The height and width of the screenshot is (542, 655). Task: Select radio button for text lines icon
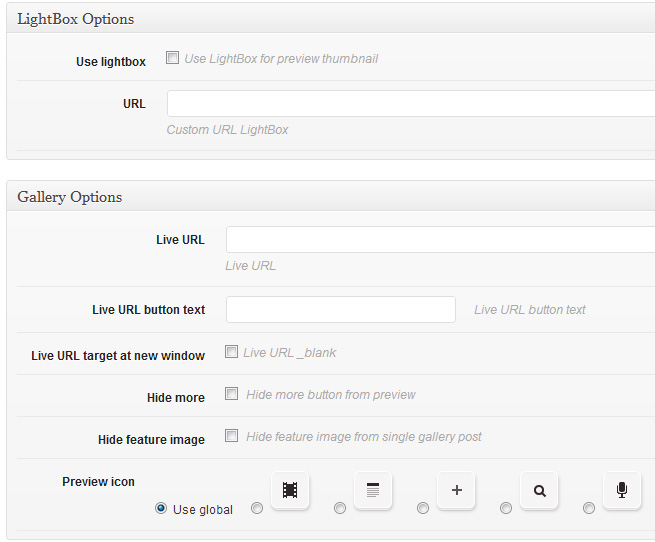pyautogui.click(x=340, y=508)
